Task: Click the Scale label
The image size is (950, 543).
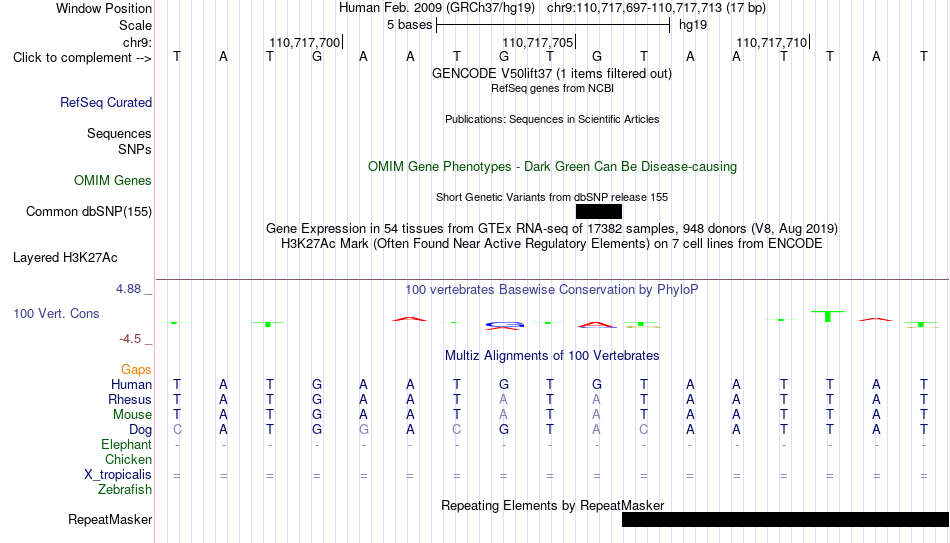Action: (135, 25)
